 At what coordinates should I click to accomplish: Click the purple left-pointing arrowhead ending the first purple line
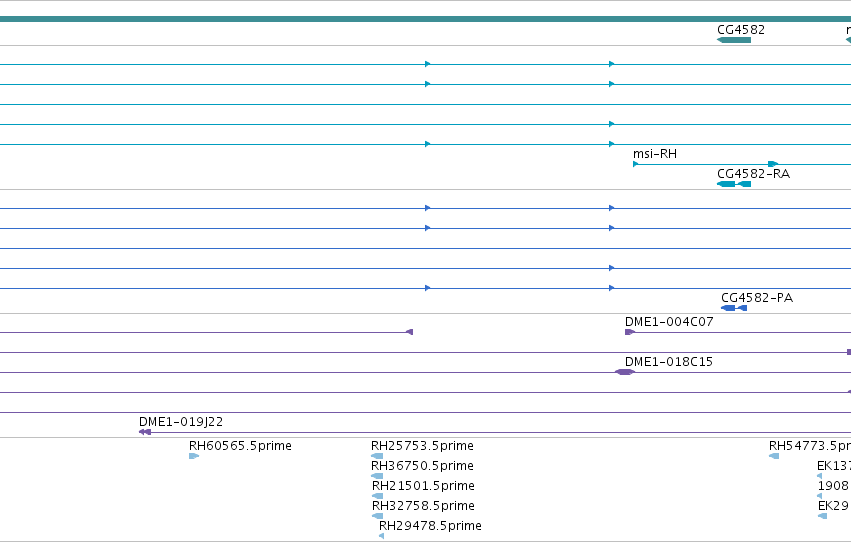pyautogui.click(x=410, y=332)
